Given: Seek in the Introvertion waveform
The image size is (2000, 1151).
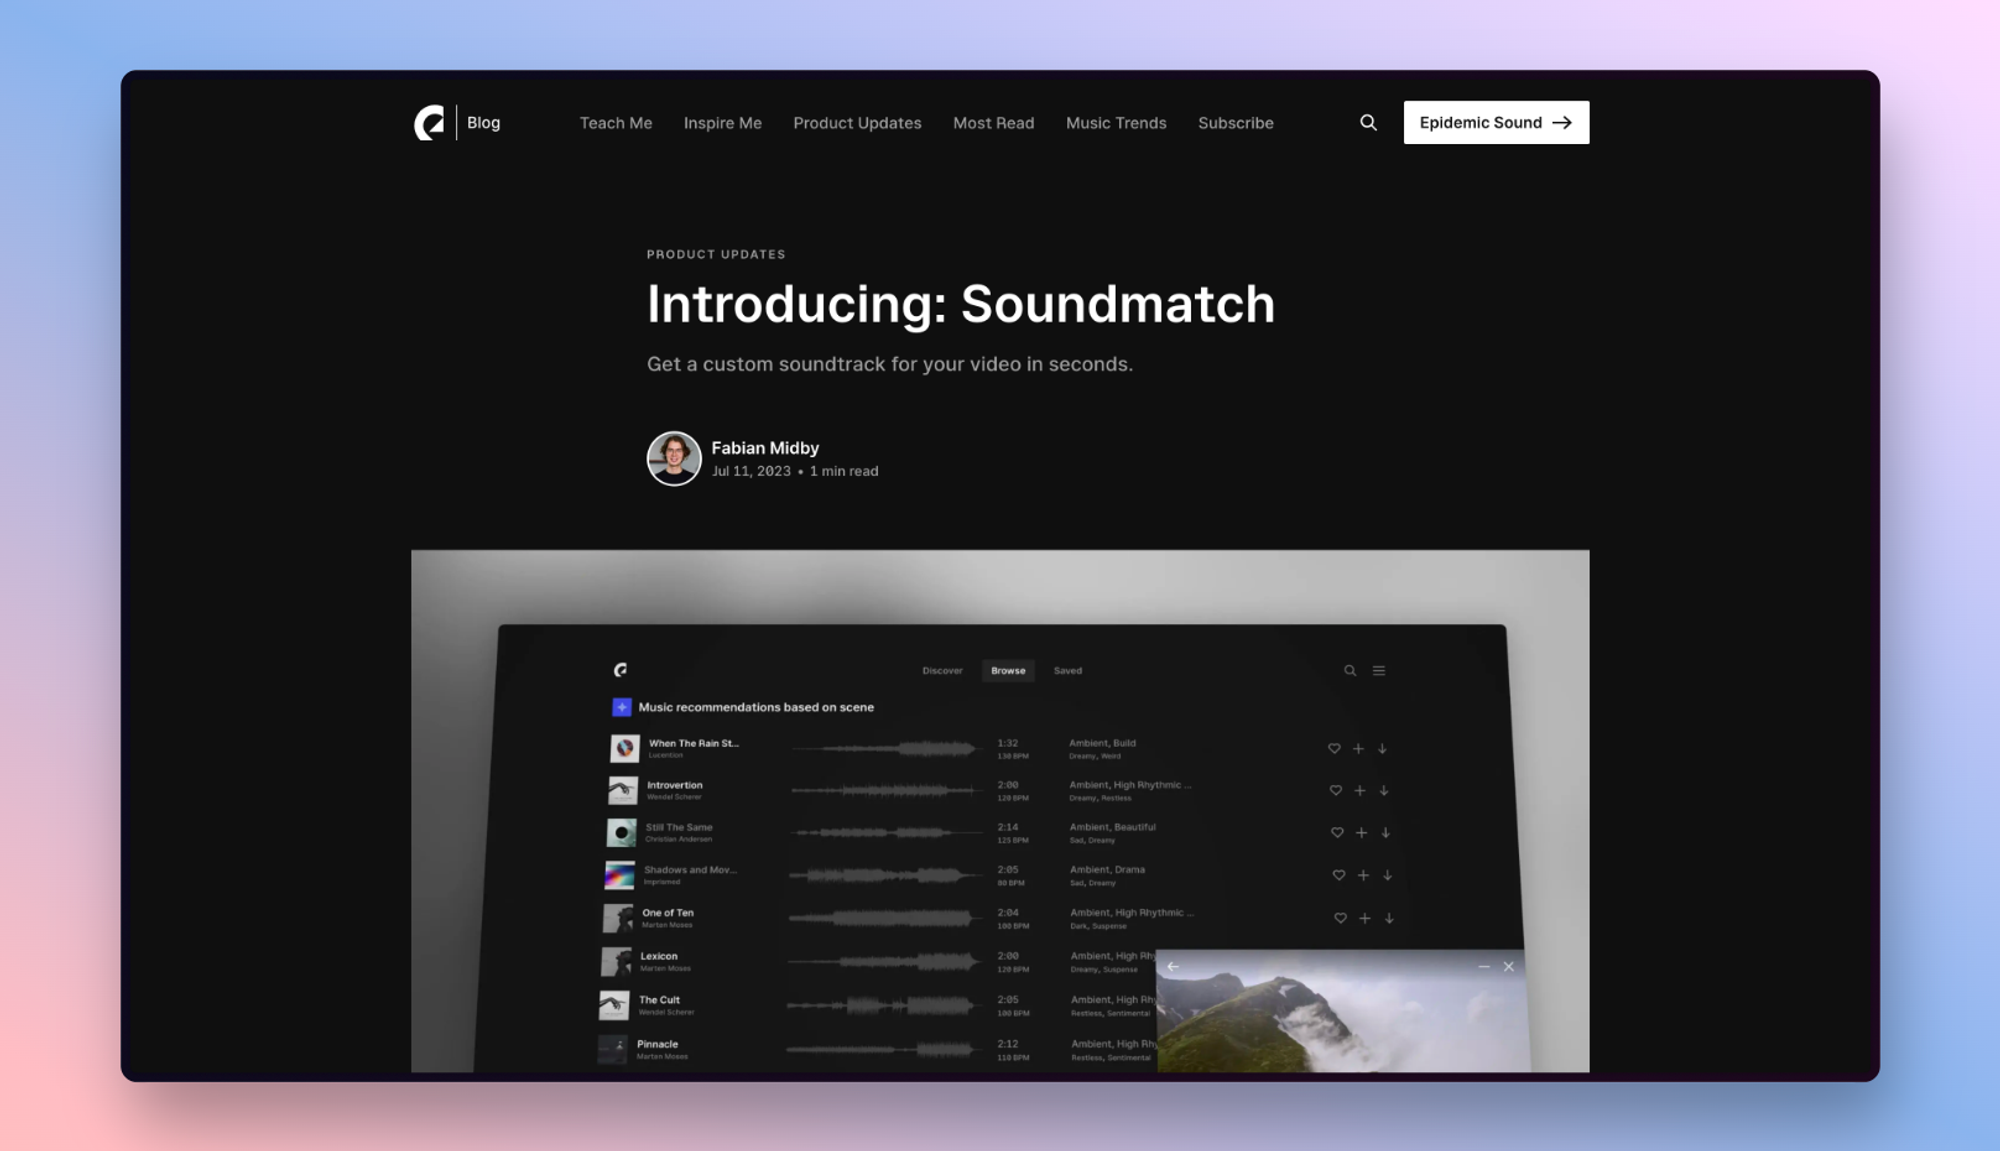Looking at the screenshot, I should (885, 790).
